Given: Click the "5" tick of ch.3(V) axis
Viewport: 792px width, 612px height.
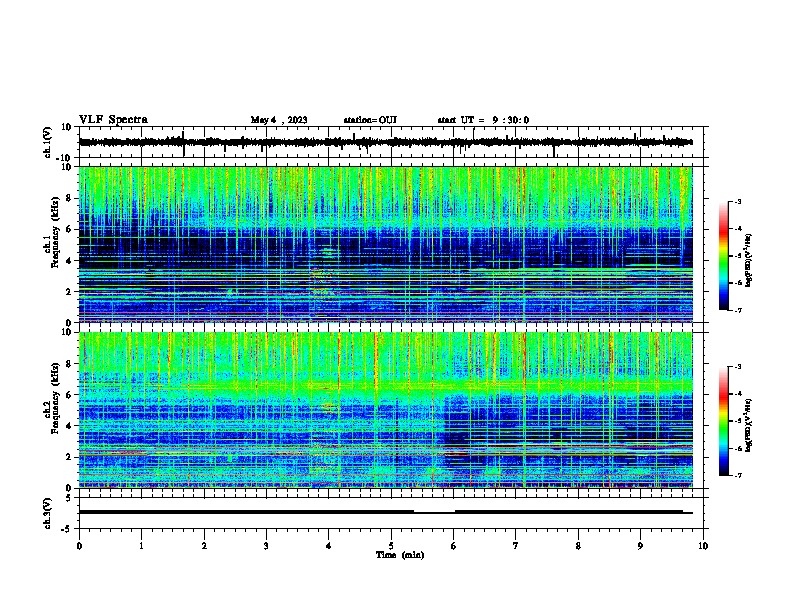Looking at the screenshot, I should 69,497.
